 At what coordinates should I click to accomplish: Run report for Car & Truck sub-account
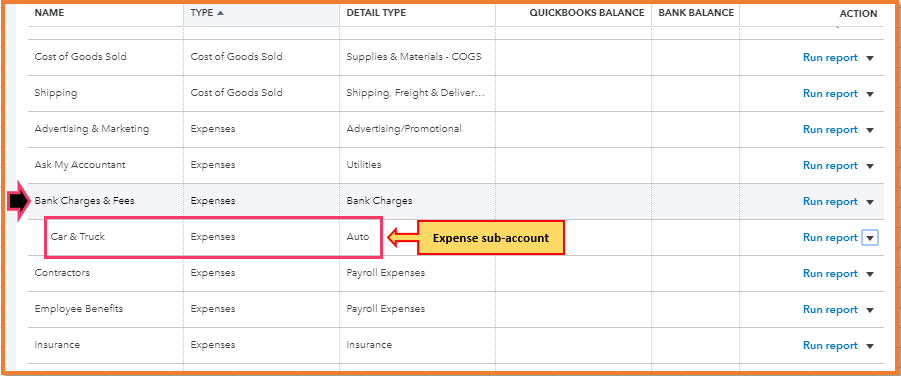(x=830, y=237)
